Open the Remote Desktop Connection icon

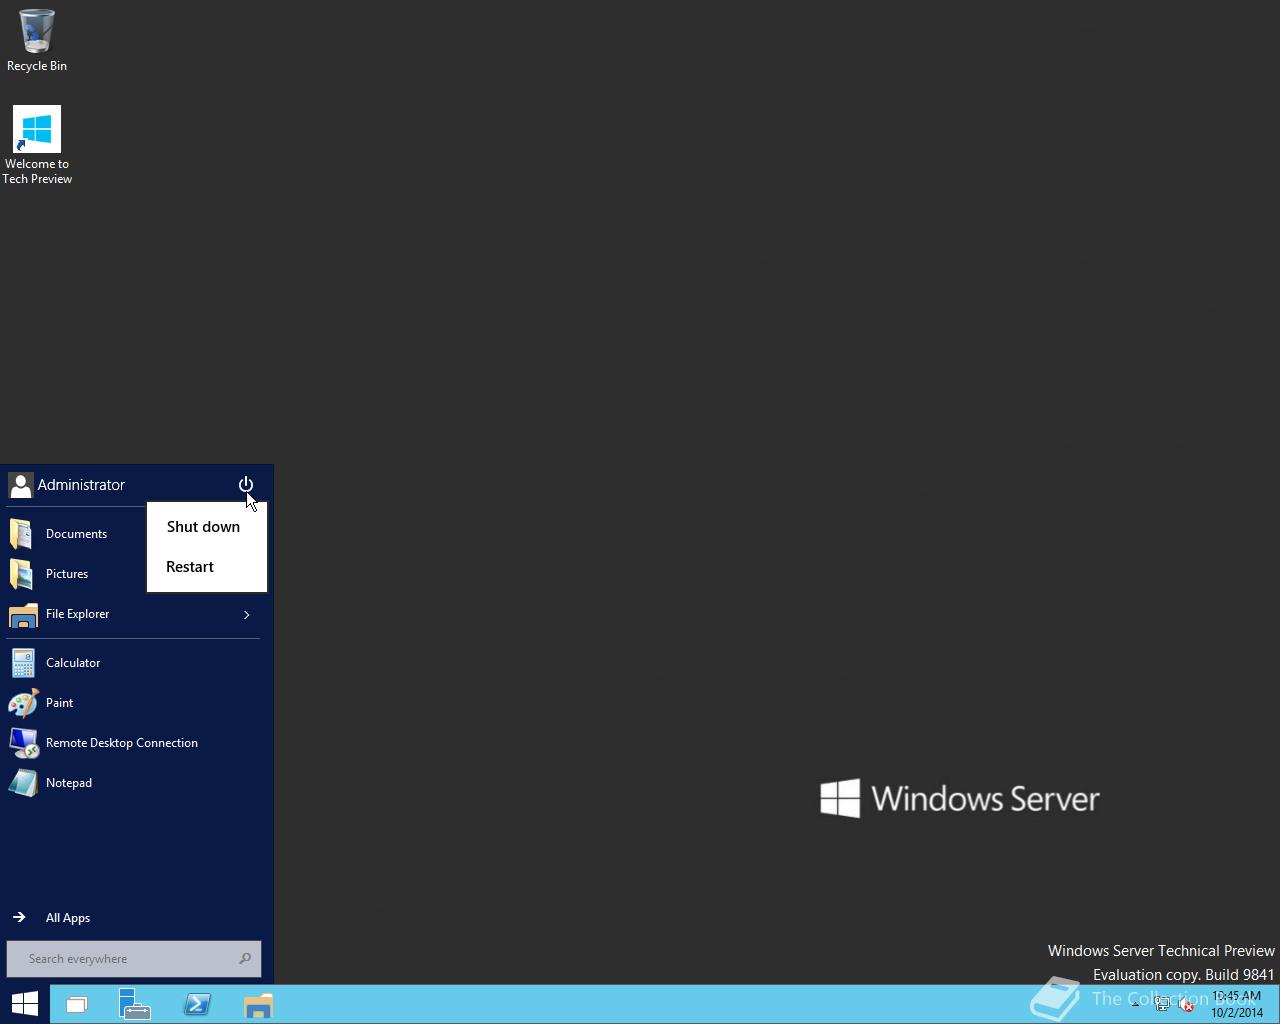click(x=23, y=743)
